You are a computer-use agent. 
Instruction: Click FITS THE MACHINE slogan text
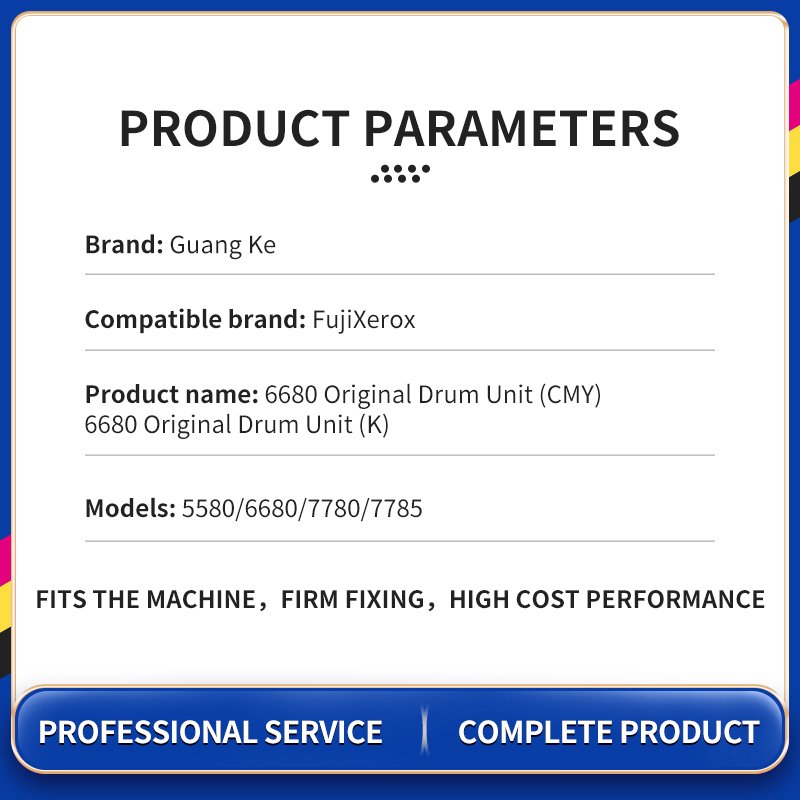click(146, 599)
